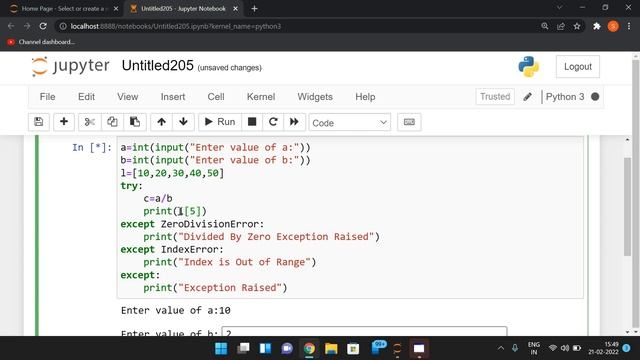Screen dimensions: 640x360
Task: Click the Trusted notebook button
Action: 495,97
